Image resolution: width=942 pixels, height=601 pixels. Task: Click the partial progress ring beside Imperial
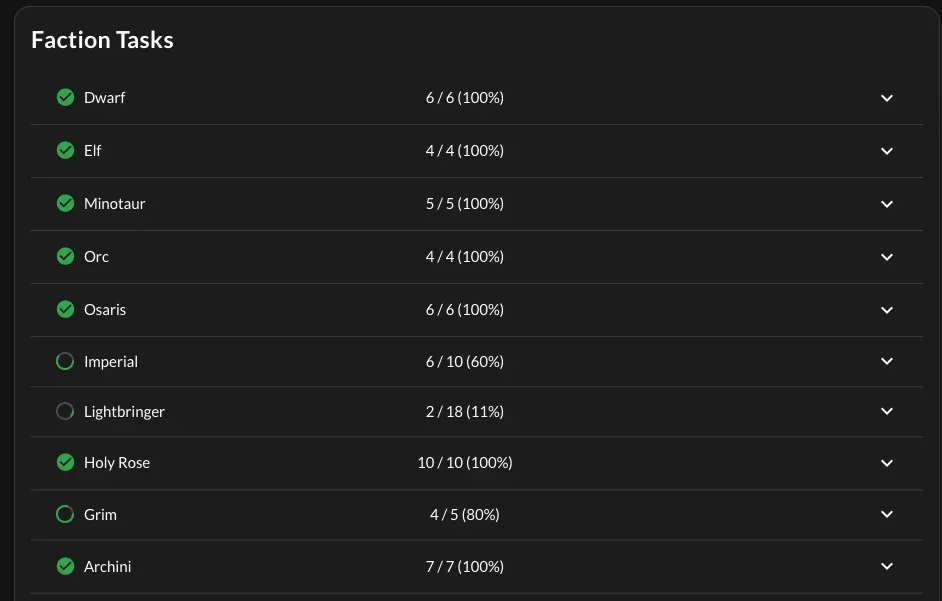pos(65,361)
